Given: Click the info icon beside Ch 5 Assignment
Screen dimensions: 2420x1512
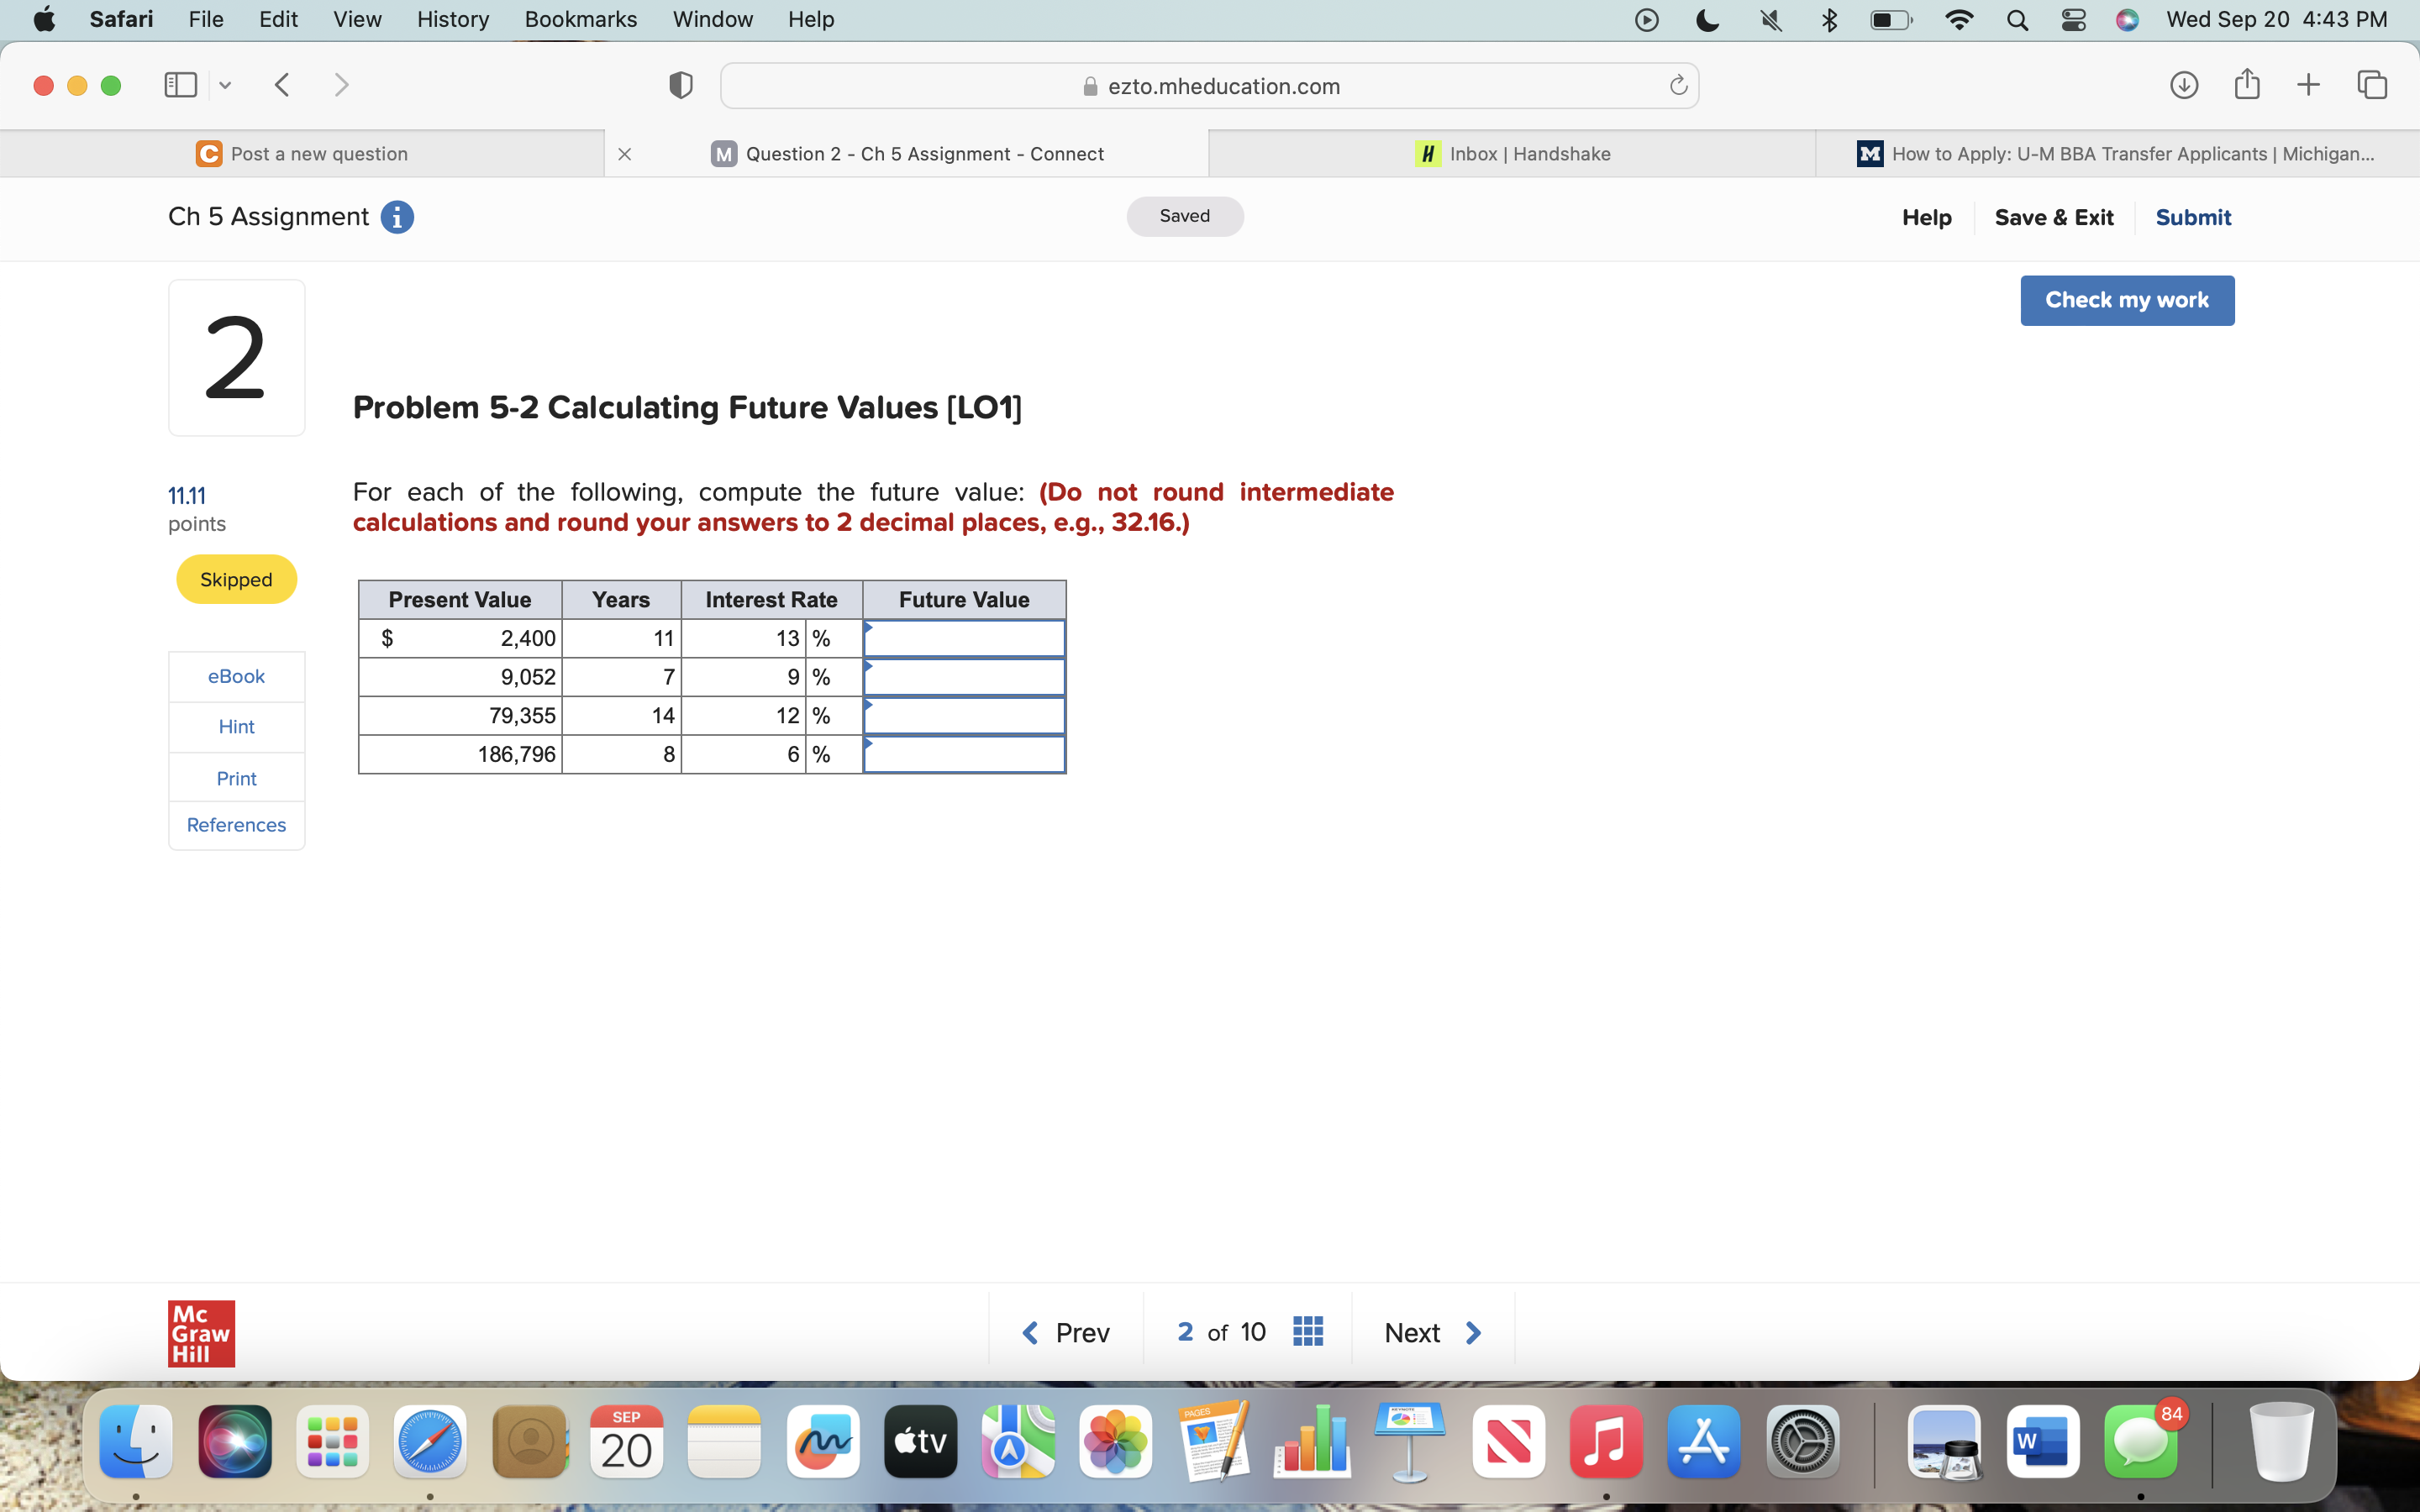Looking at the screenshot, I should [397, 217].
